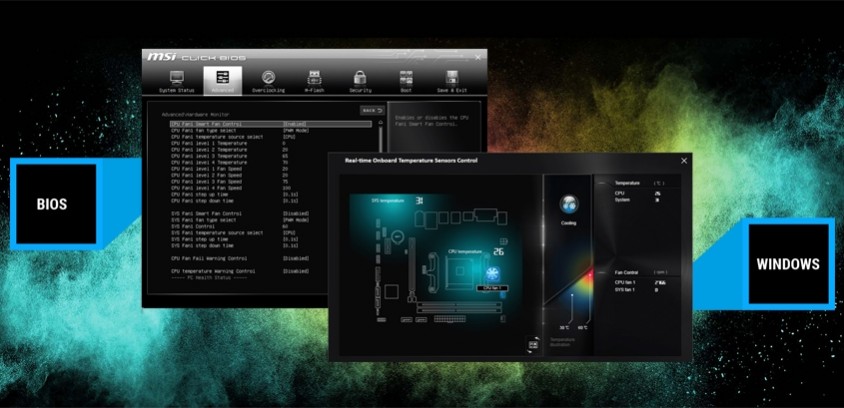Select the Save & Exit tab
The height and width of the screenshot is (408, 844).
pos(452,81)
